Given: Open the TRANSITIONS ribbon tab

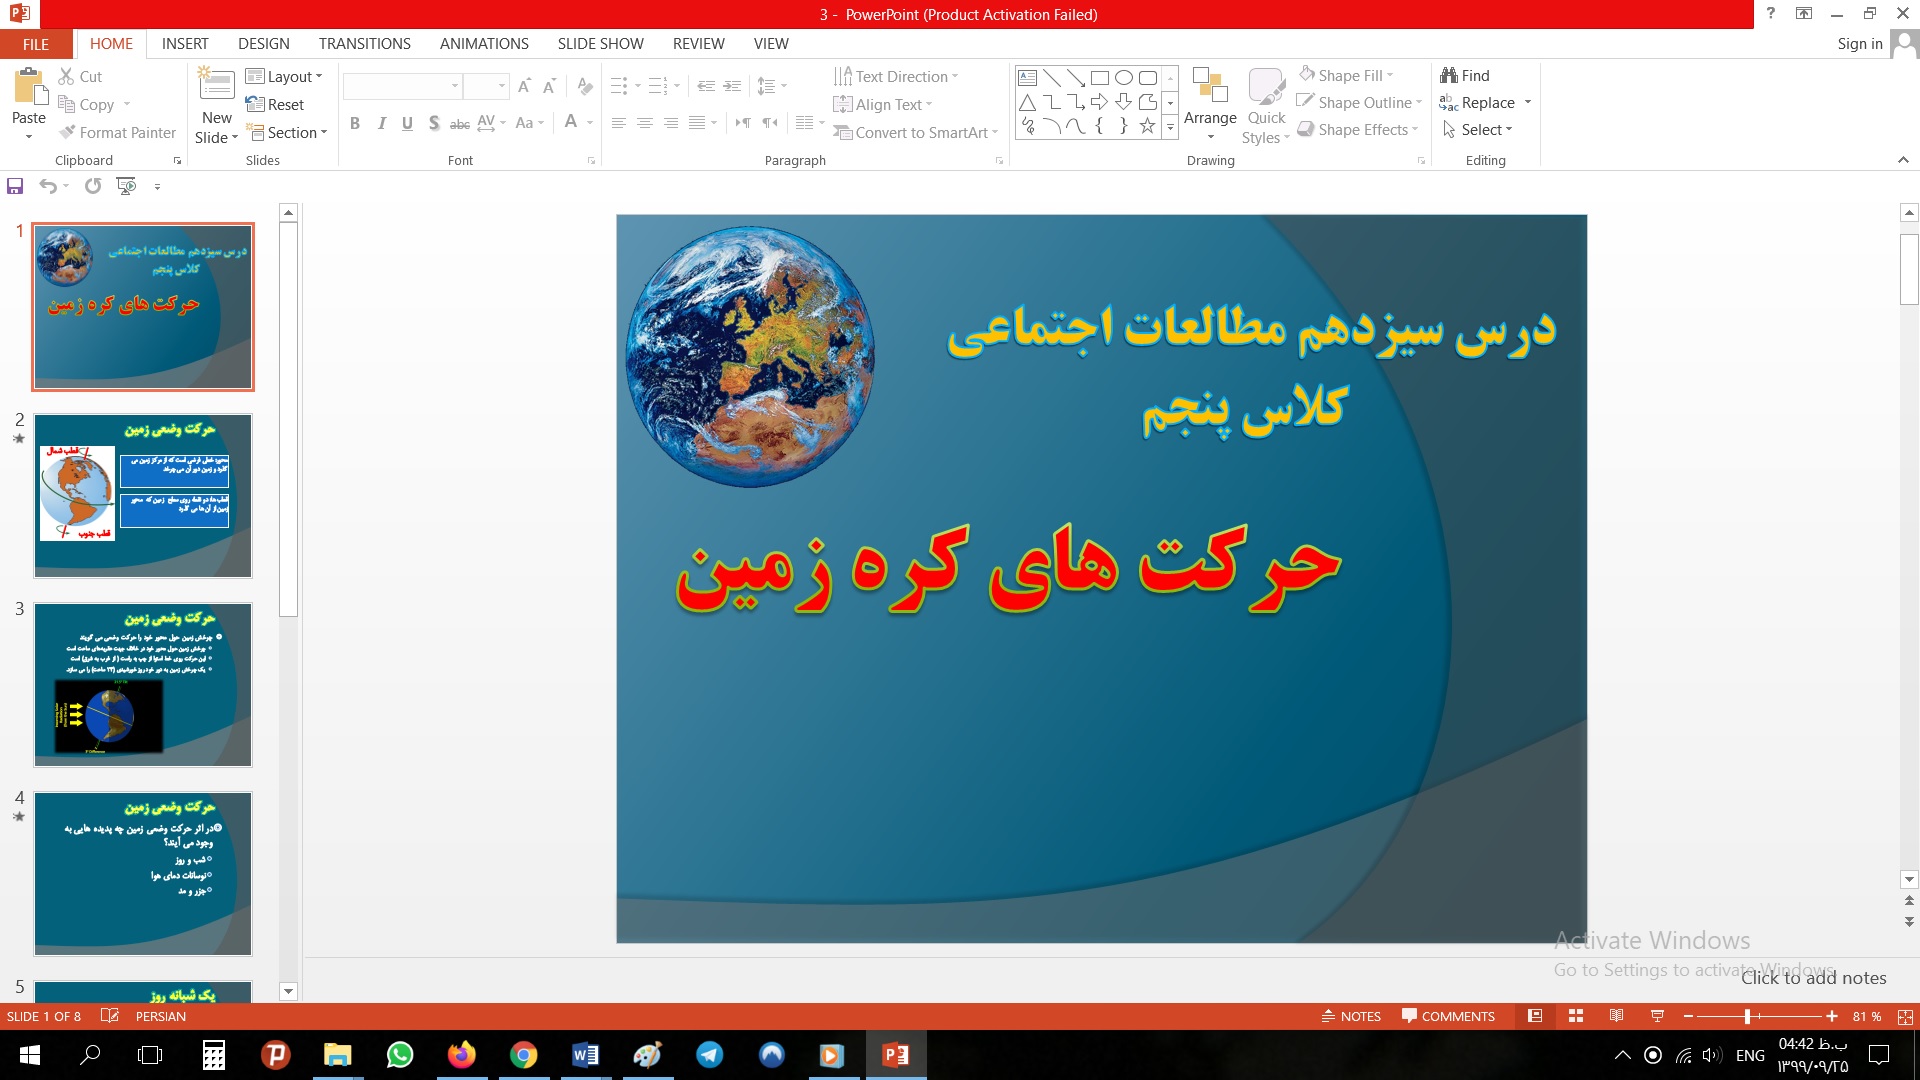Looking at the screenshot, I should 364,43.
